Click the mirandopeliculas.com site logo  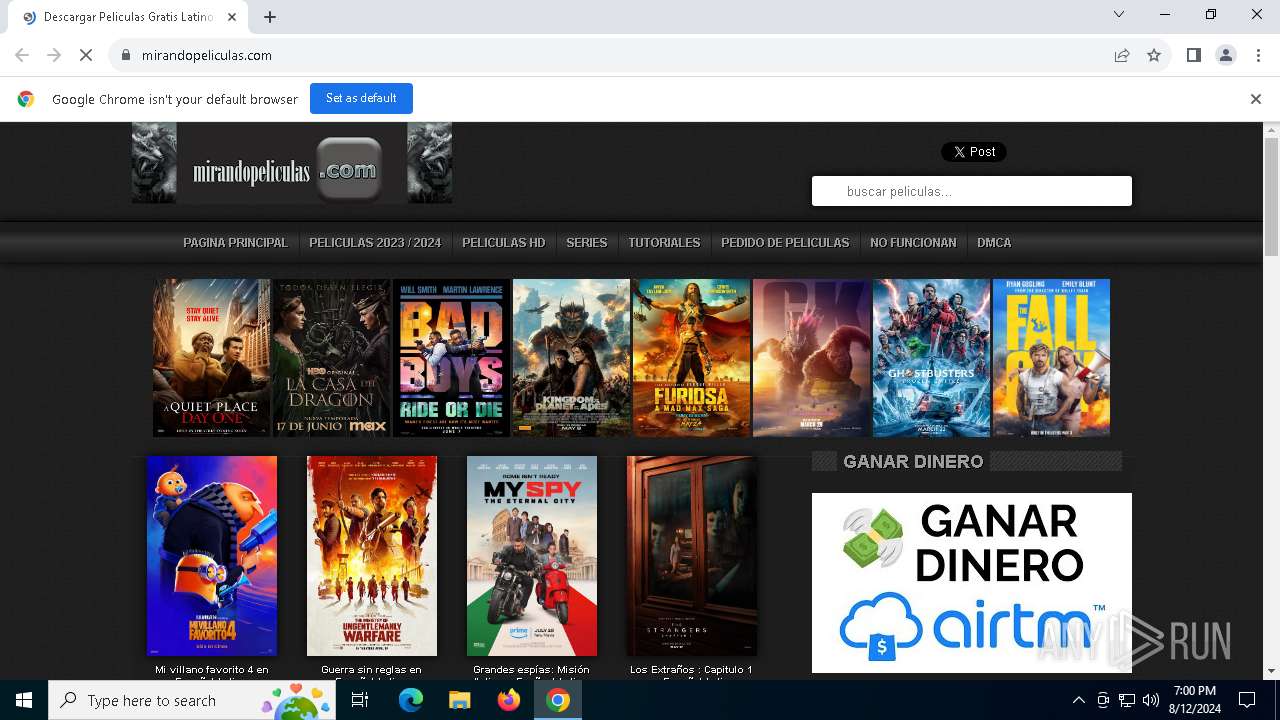tap(292, 163)
